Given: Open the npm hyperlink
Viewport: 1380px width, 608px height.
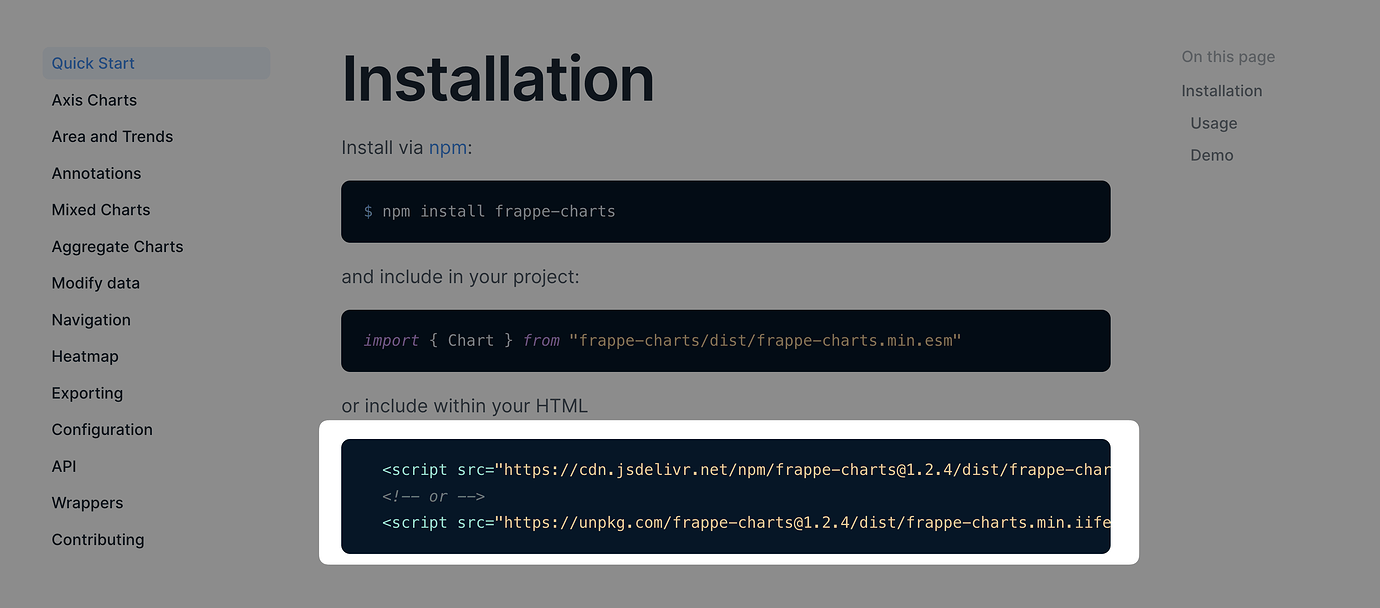Looking at the screenshot, I should click(x=447, y=147).
